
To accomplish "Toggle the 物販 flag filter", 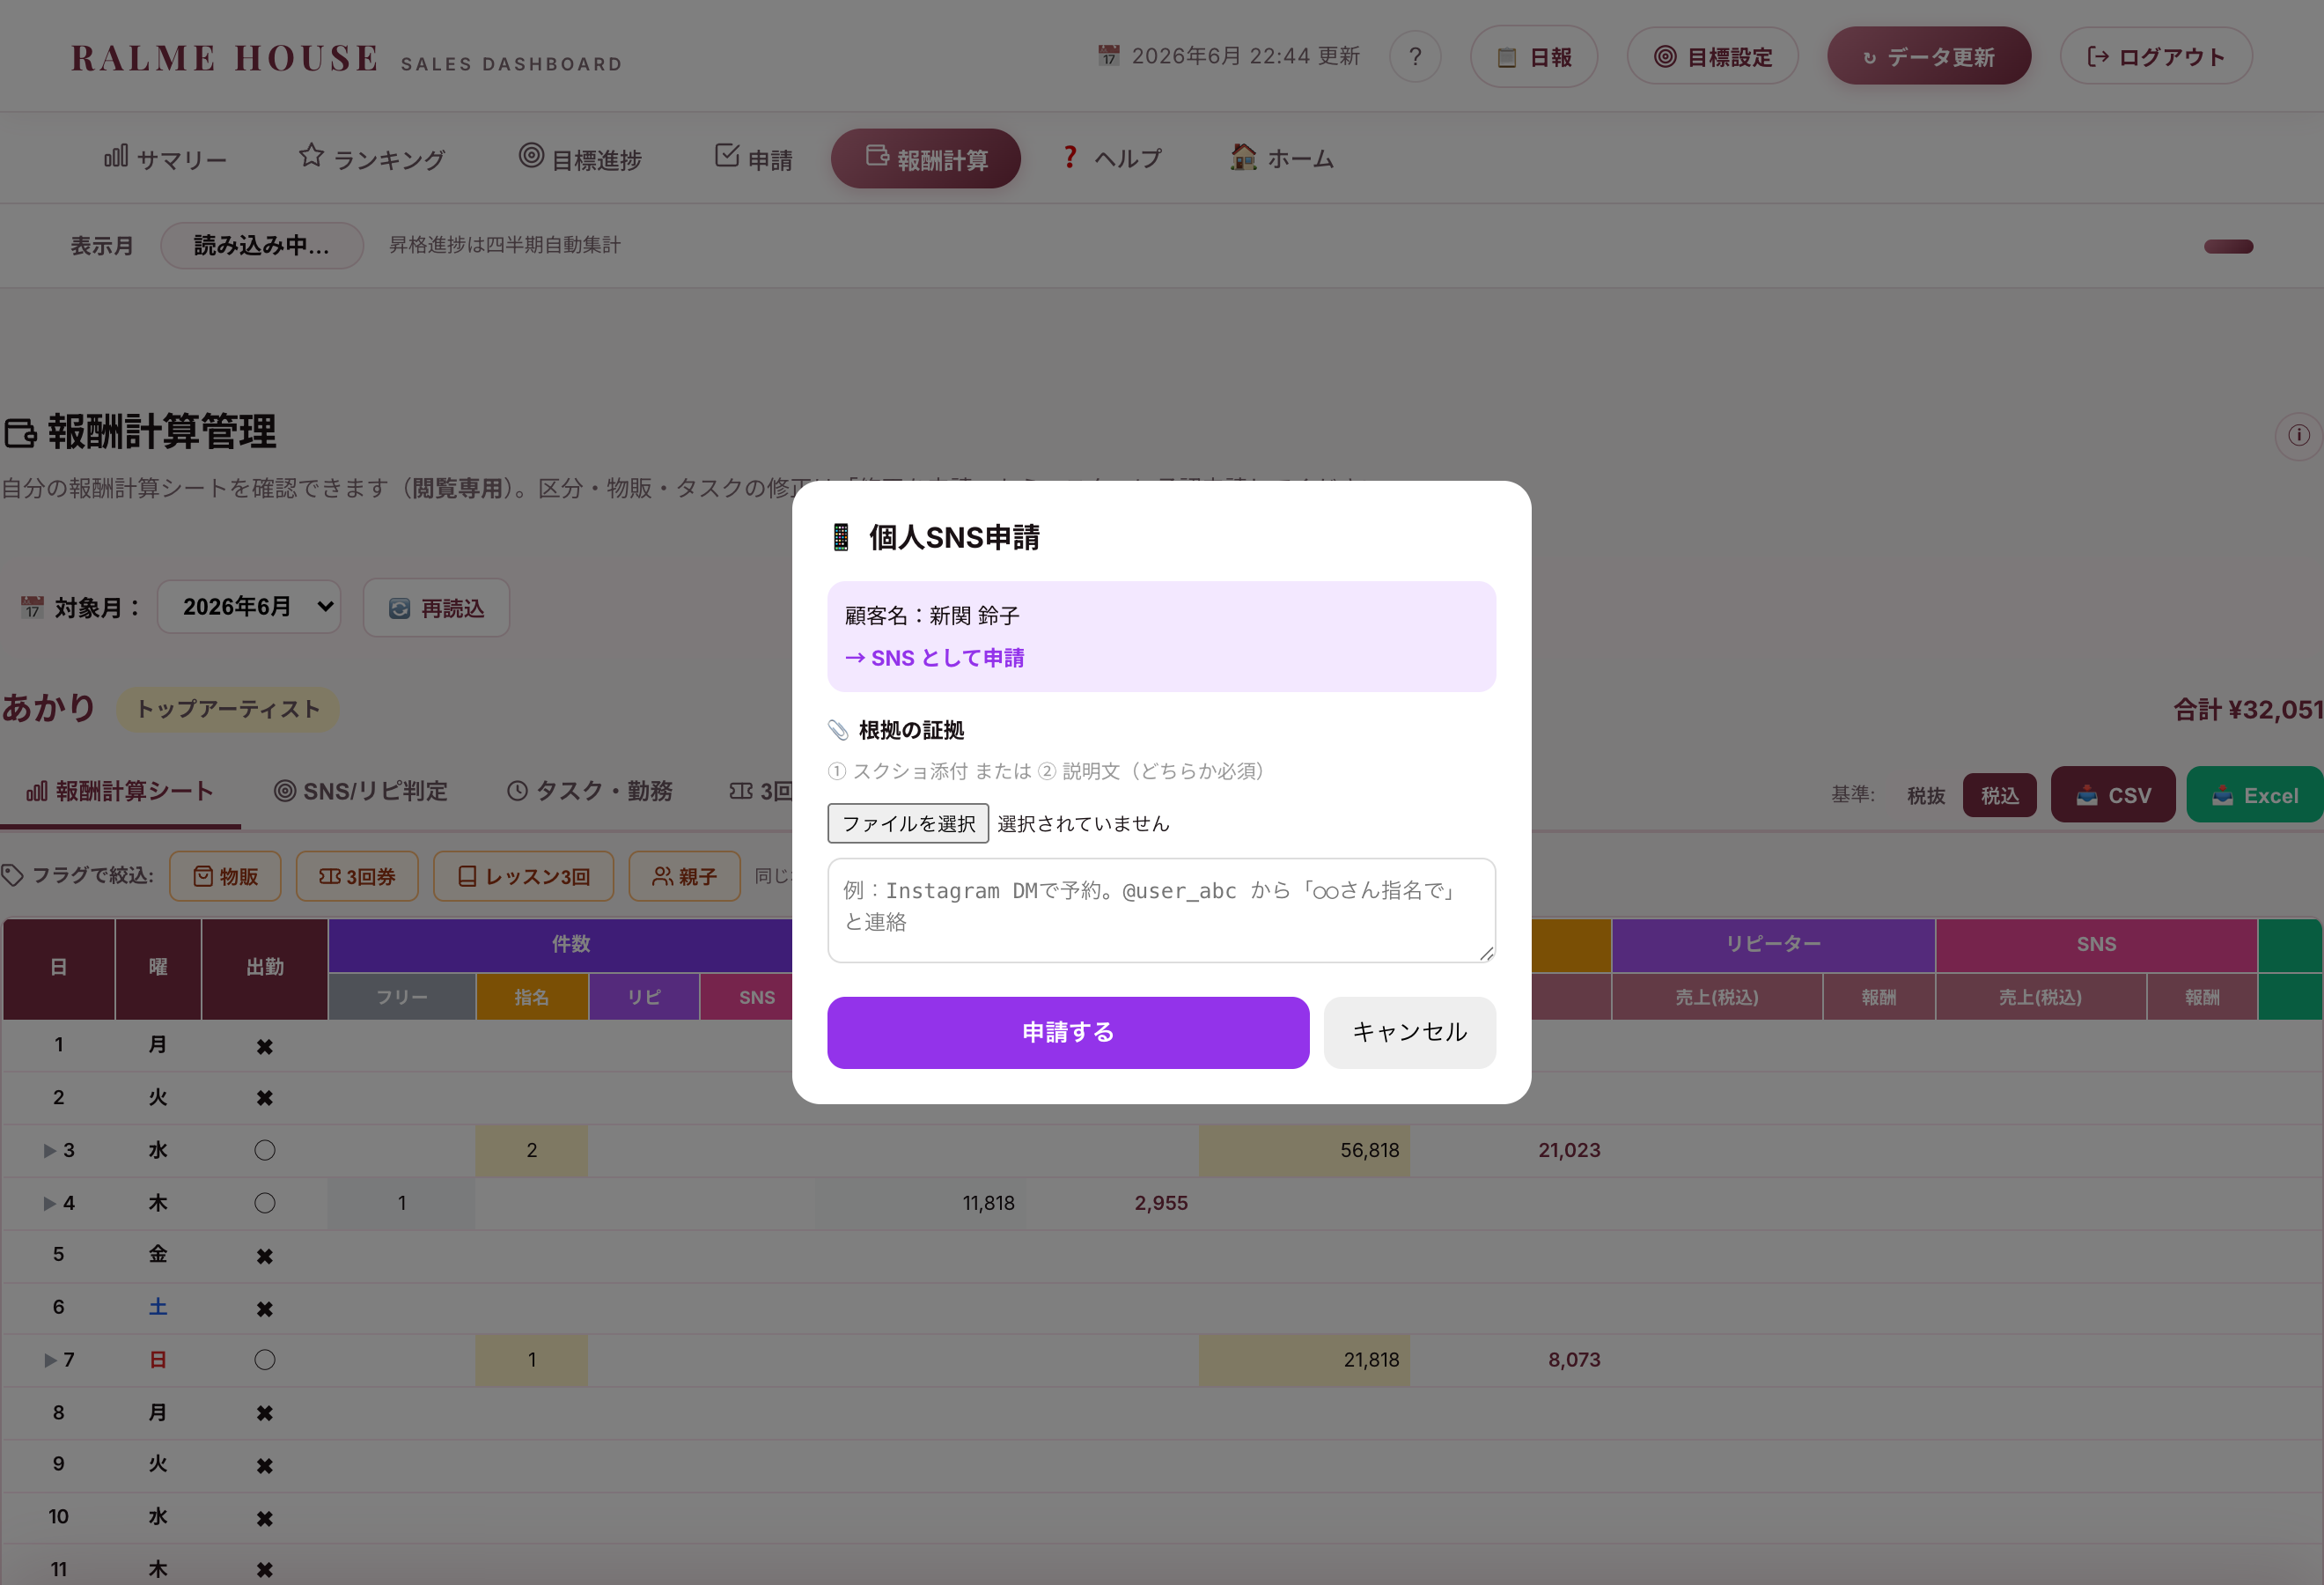I will (x=225, y=876).
